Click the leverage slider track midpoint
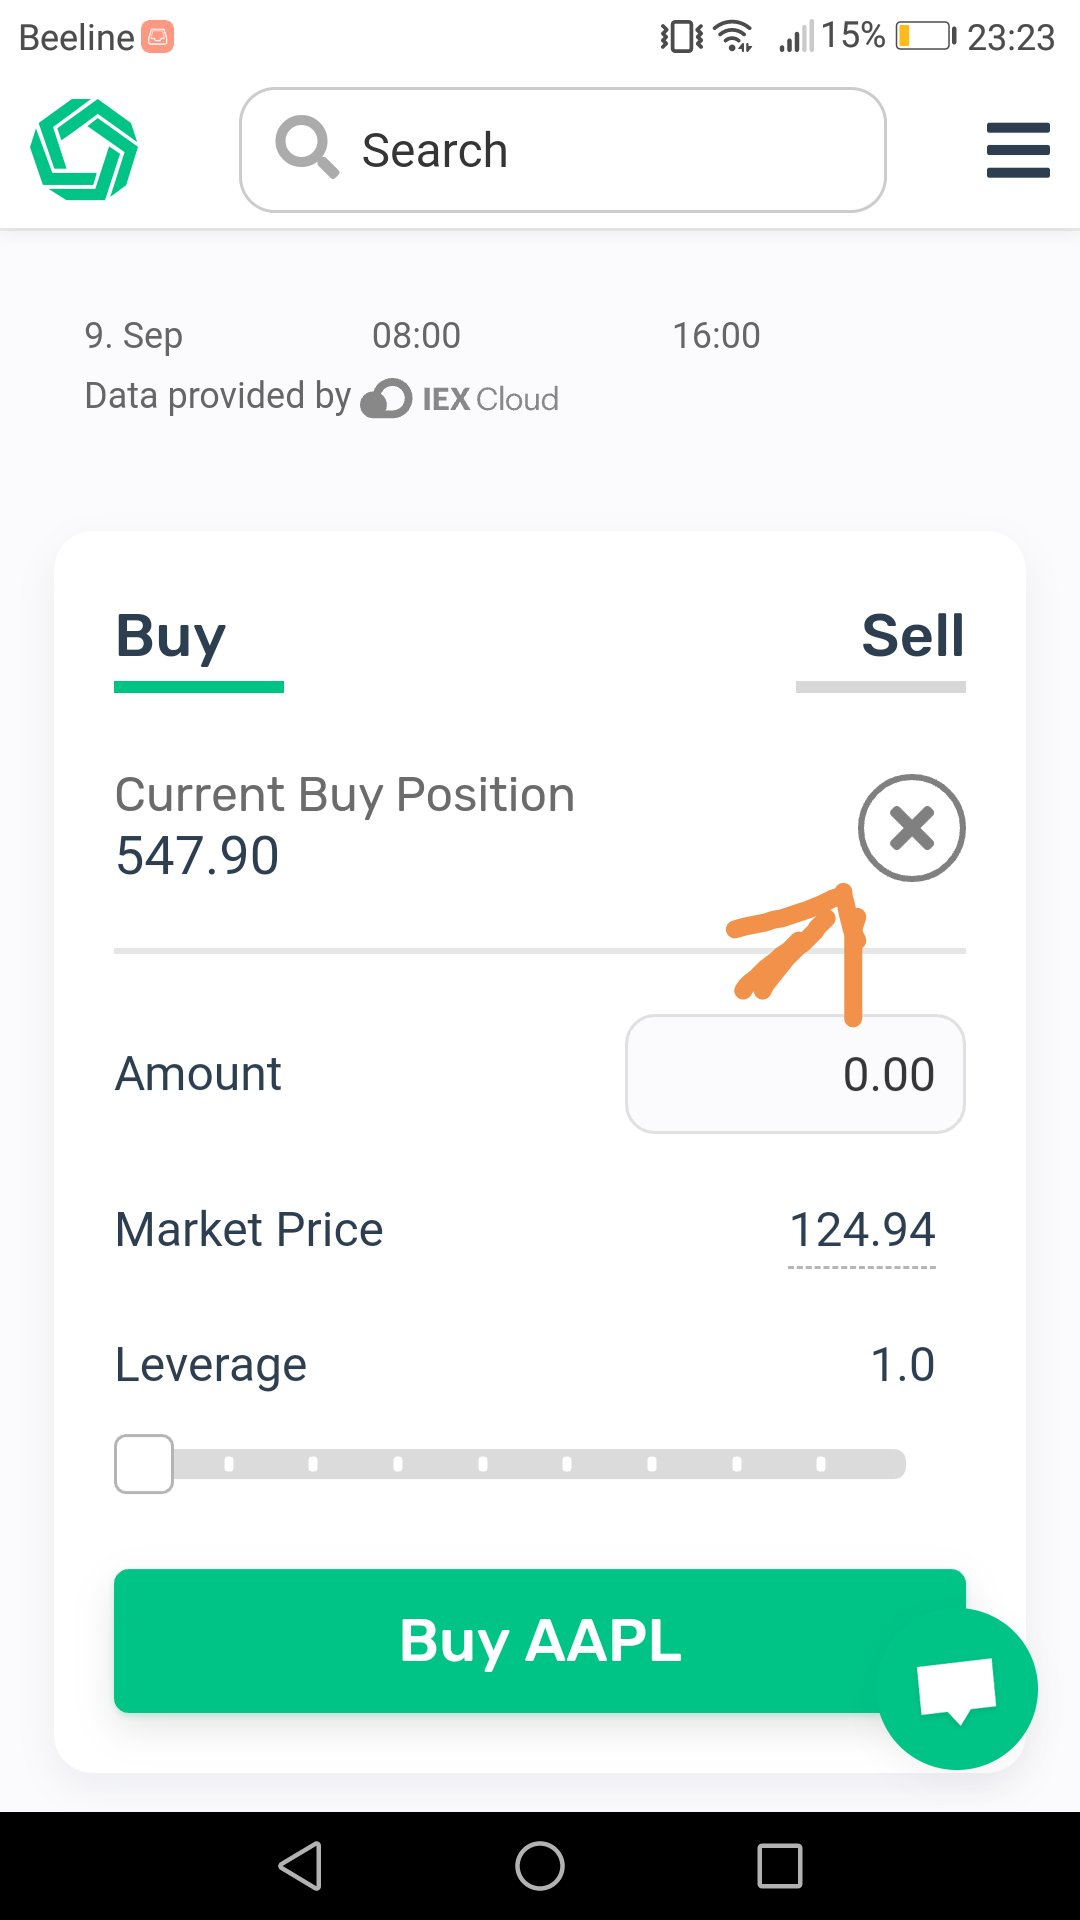Image resolution: width=1080 pixels, height=1920 pixels. 510,1464
